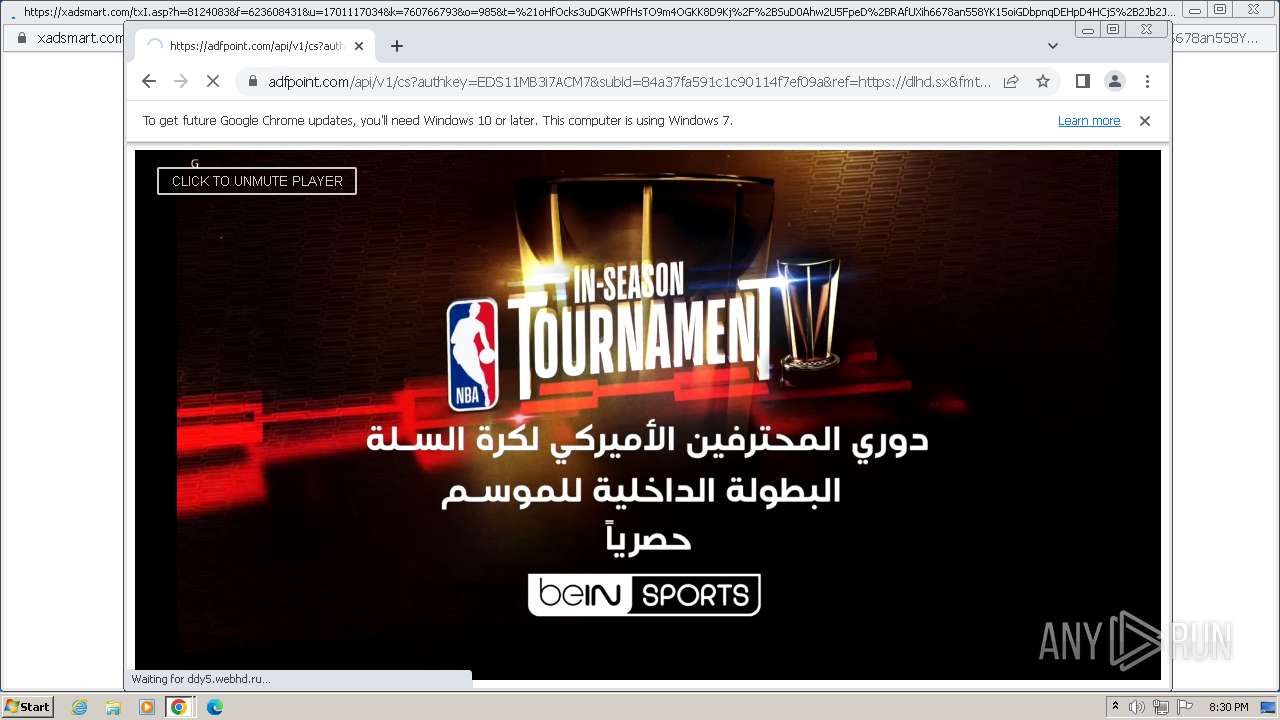Image resolution: width=1280 pixels, height=720 pixels.
Task: Open the Chrome side panel
Action: pos(1082,81)
